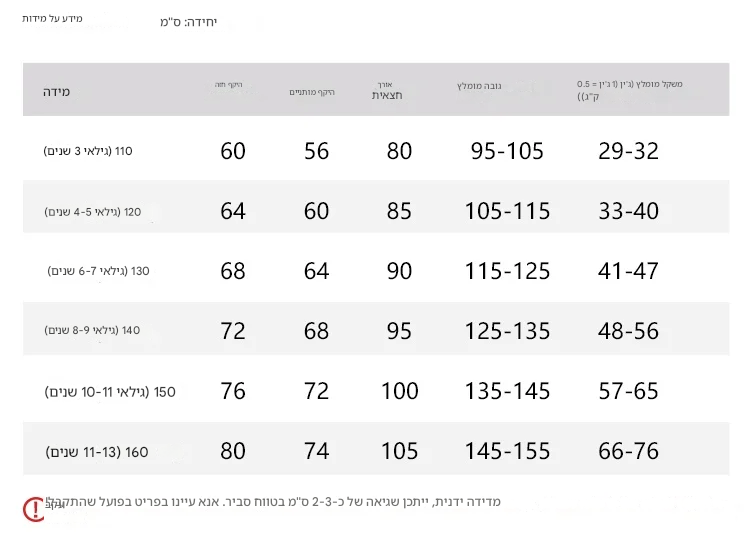Select the 'מידה' column header
The height and width of the screenshot is (542, 750).
coord(56,91)
